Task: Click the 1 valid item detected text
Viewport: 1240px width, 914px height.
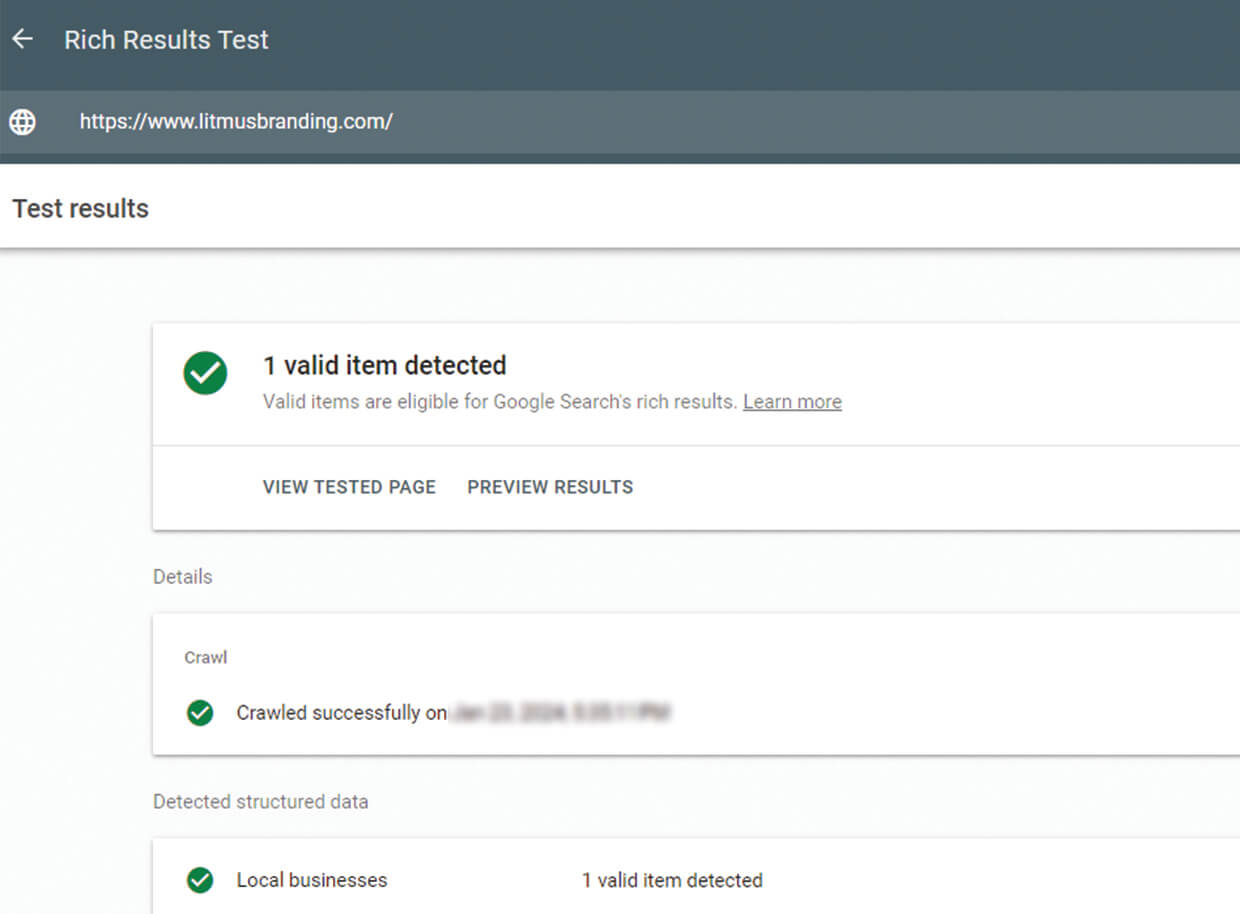Action: 384,365
